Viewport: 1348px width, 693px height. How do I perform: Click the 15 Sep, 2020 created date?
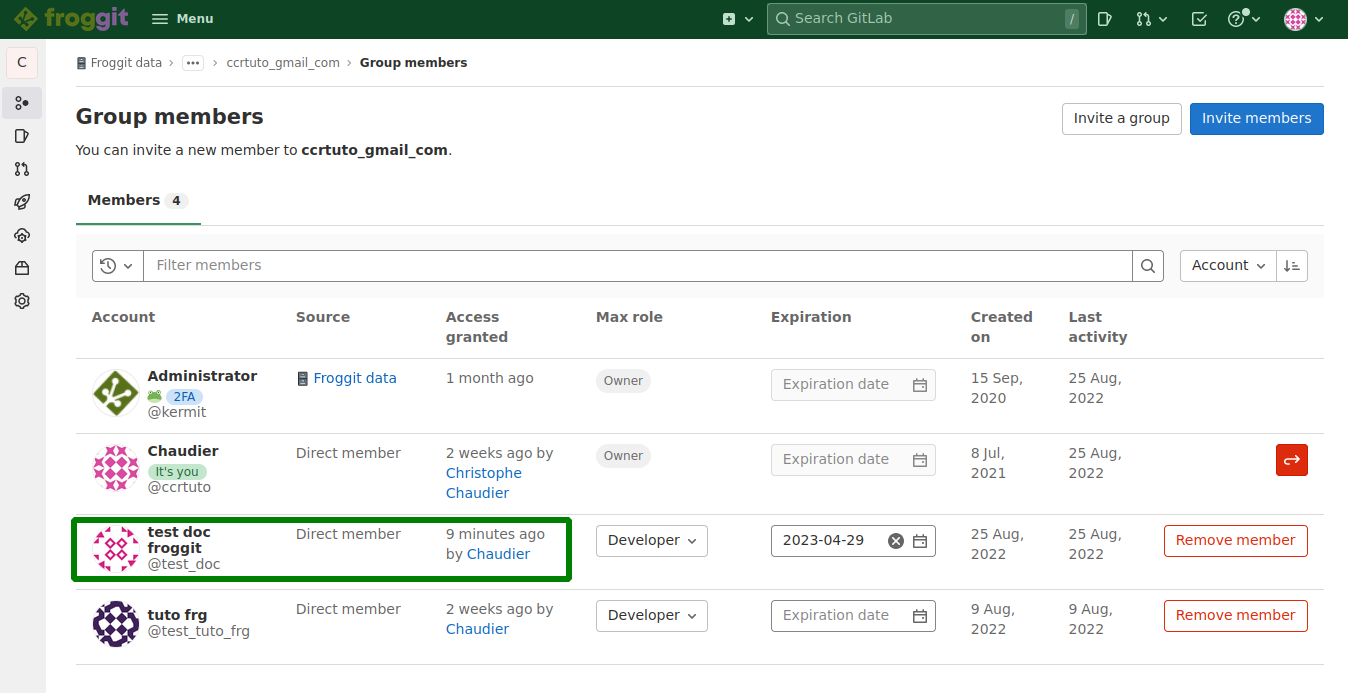[997, 389]
